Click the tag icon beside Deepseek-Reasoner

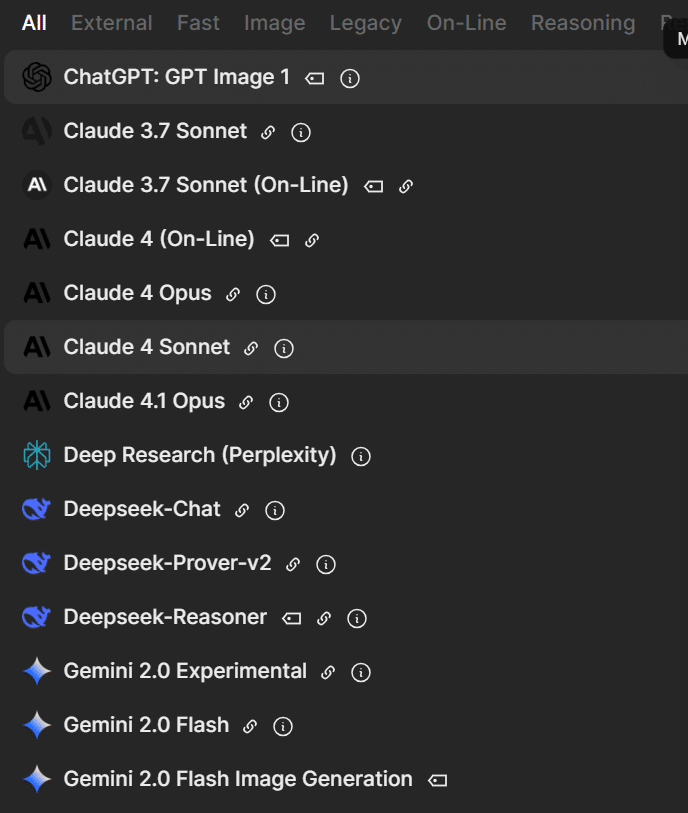291,619
